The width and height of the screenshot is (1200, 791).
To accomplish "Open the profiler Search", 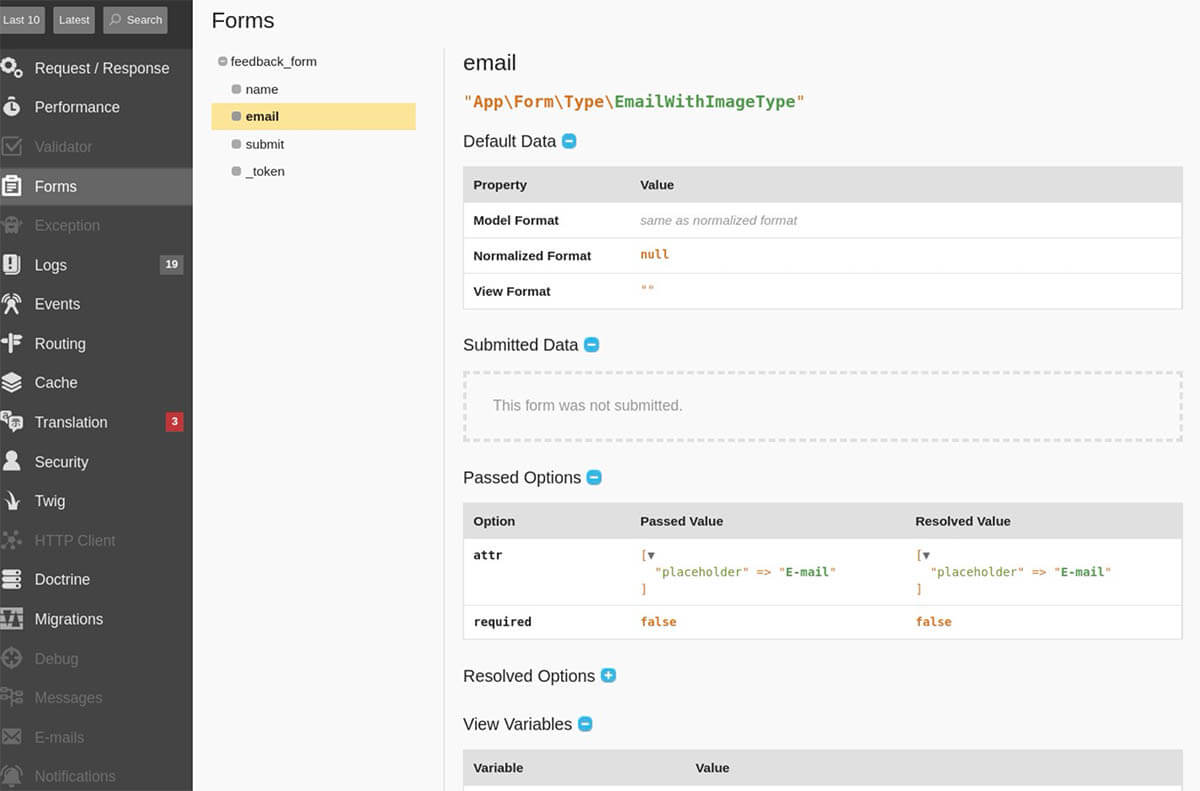I will (134, 19).
